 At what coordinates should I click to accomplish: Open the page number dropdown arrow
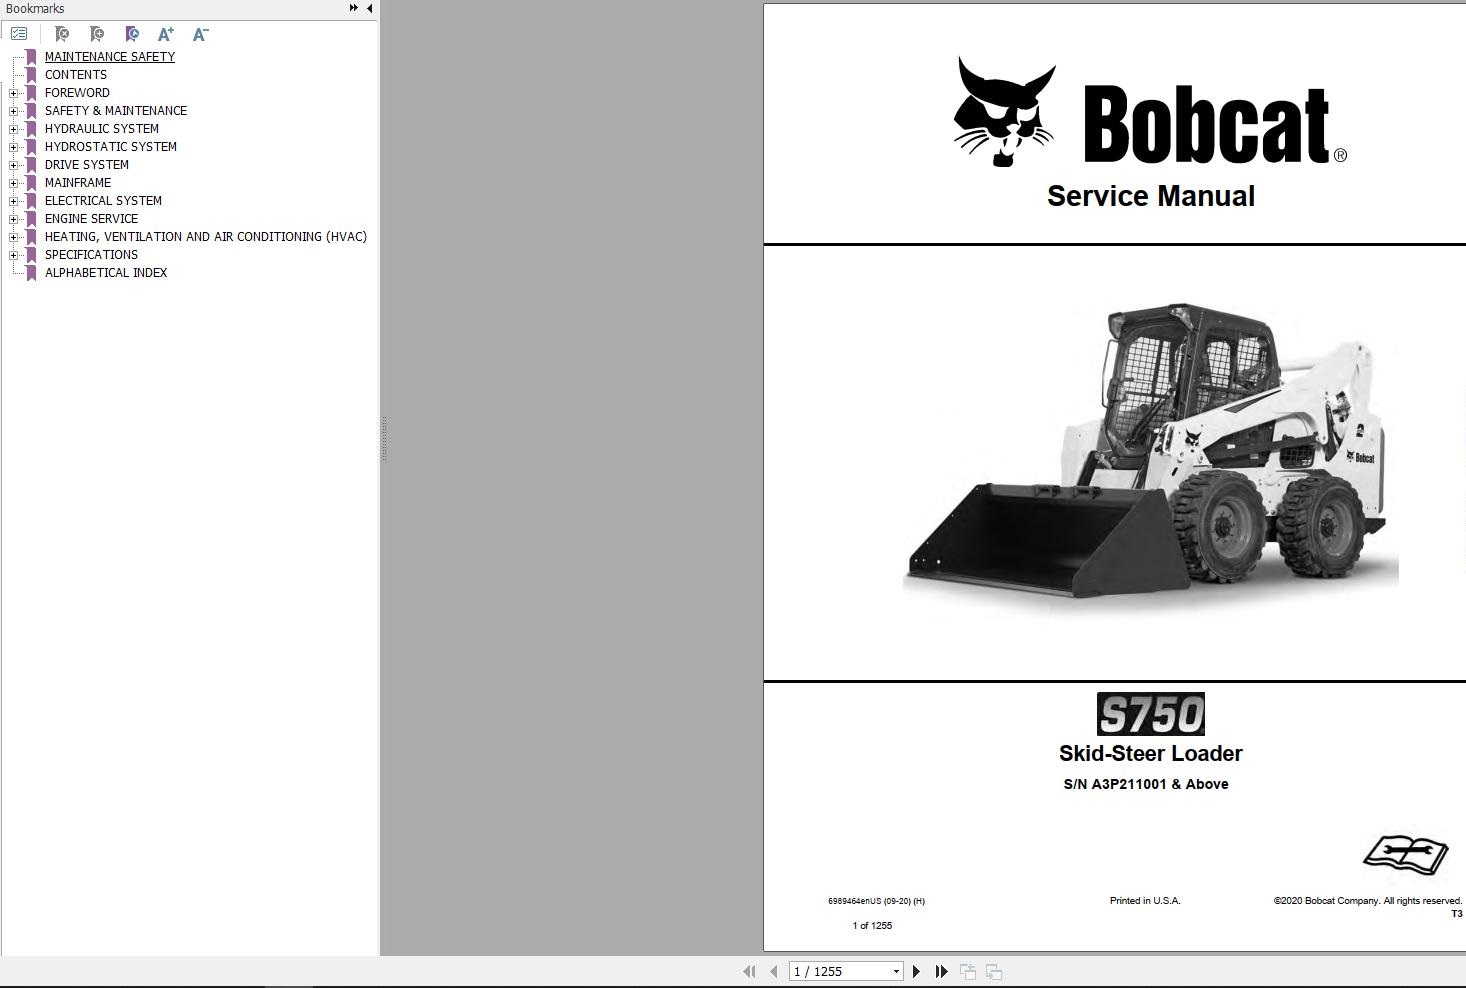896,971
